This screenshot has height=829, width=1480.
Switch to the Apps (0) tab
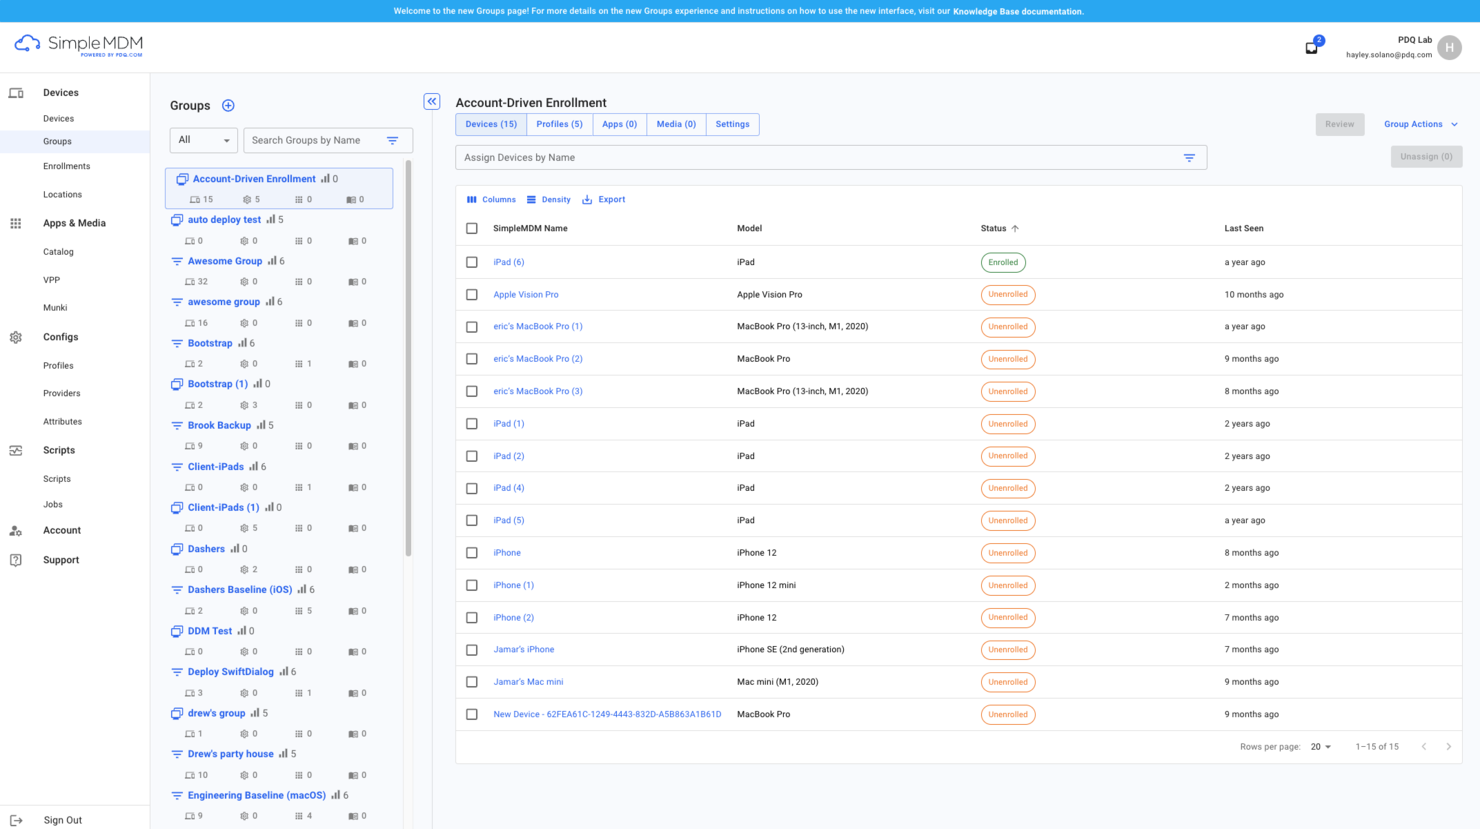click(619, 125)
